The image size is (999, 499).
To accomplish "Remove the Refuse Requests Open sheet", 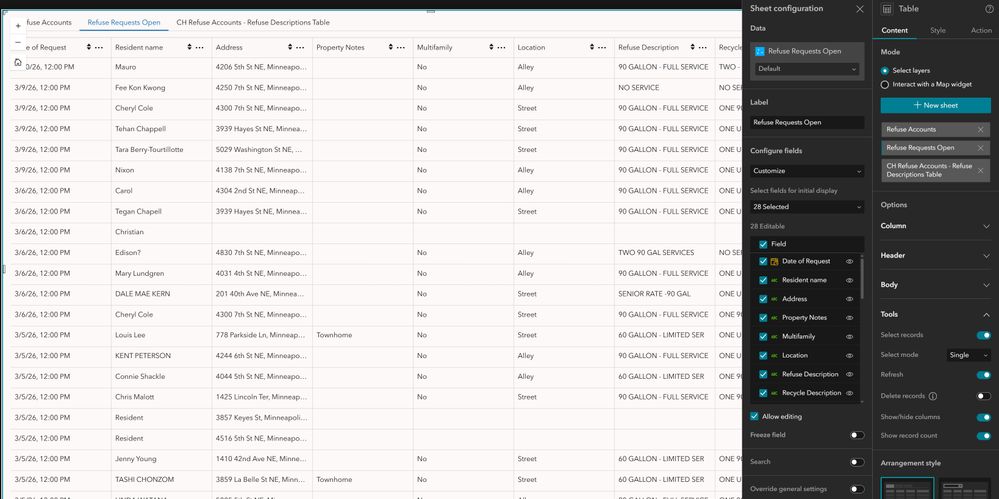I will point(981,148).
